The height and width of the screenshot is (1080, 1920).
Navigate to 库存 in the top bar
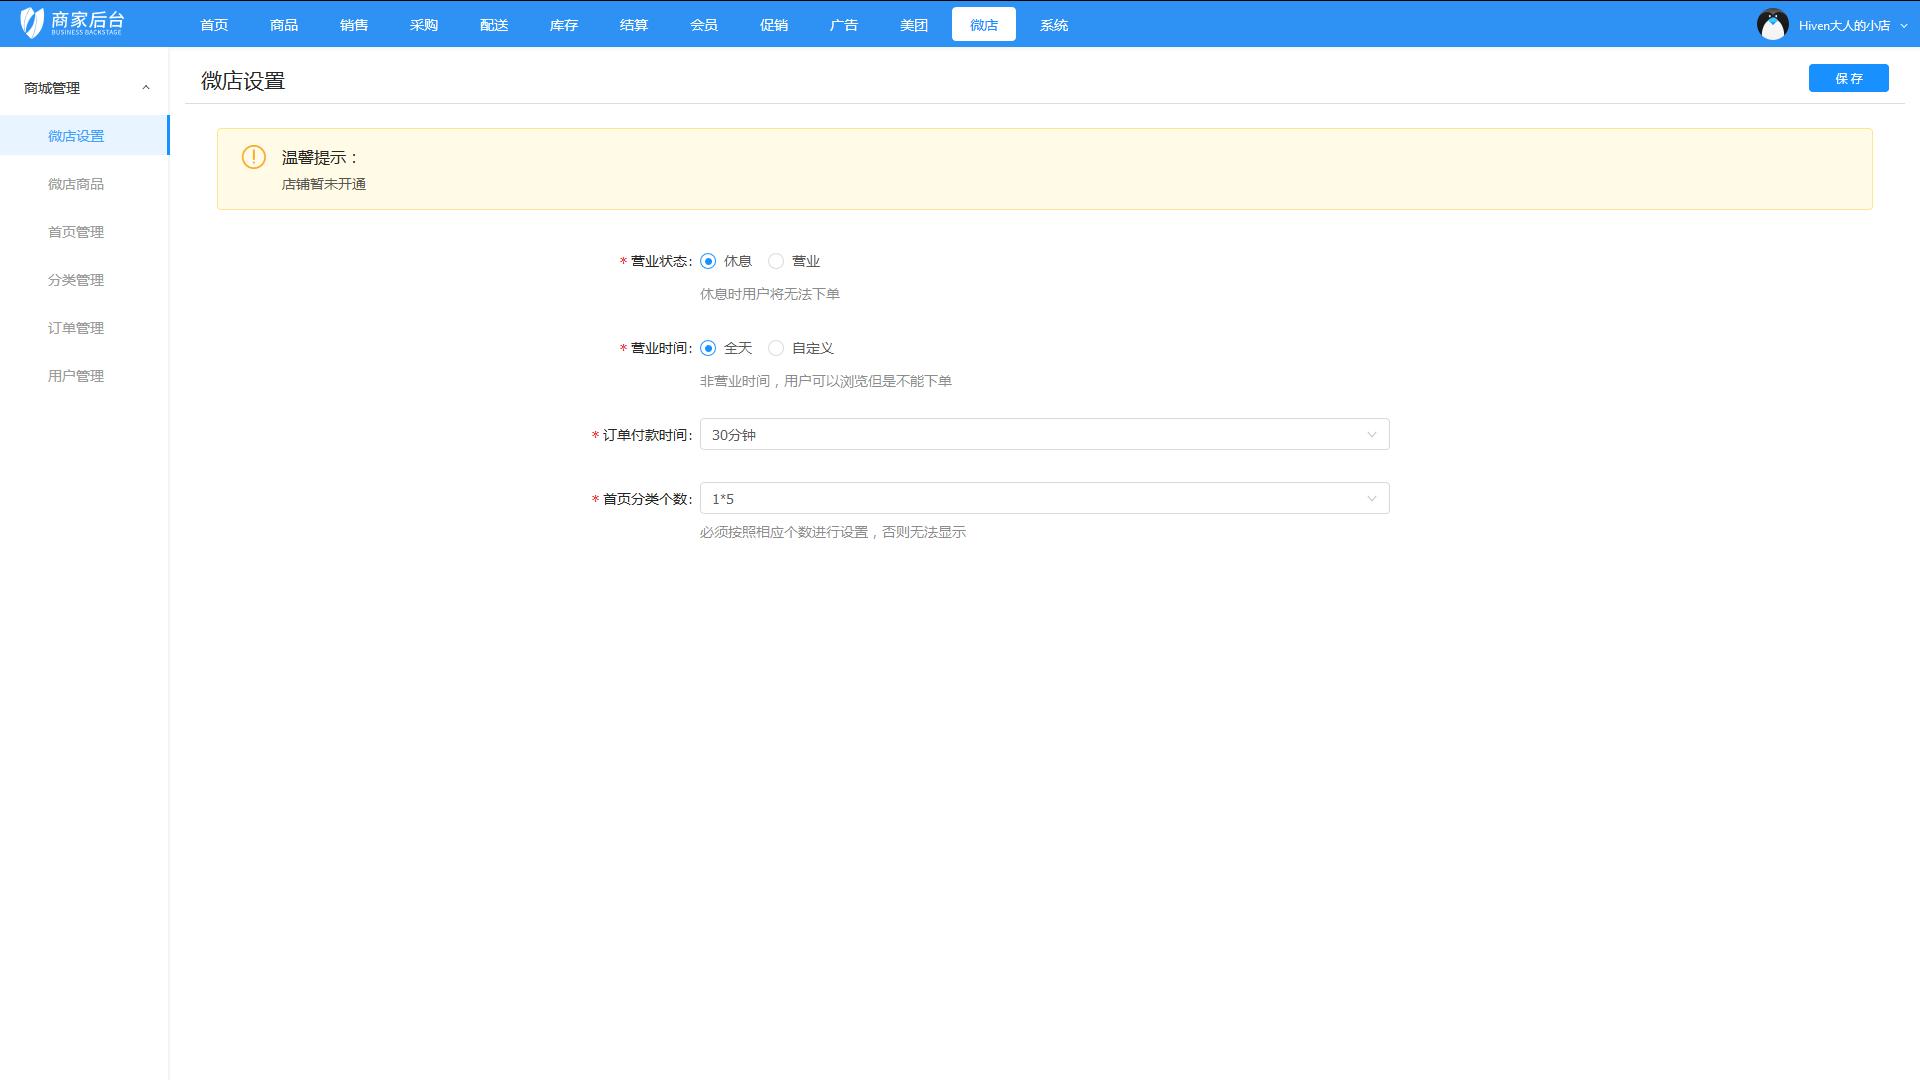pyautogui.click(x=563, y=24)
